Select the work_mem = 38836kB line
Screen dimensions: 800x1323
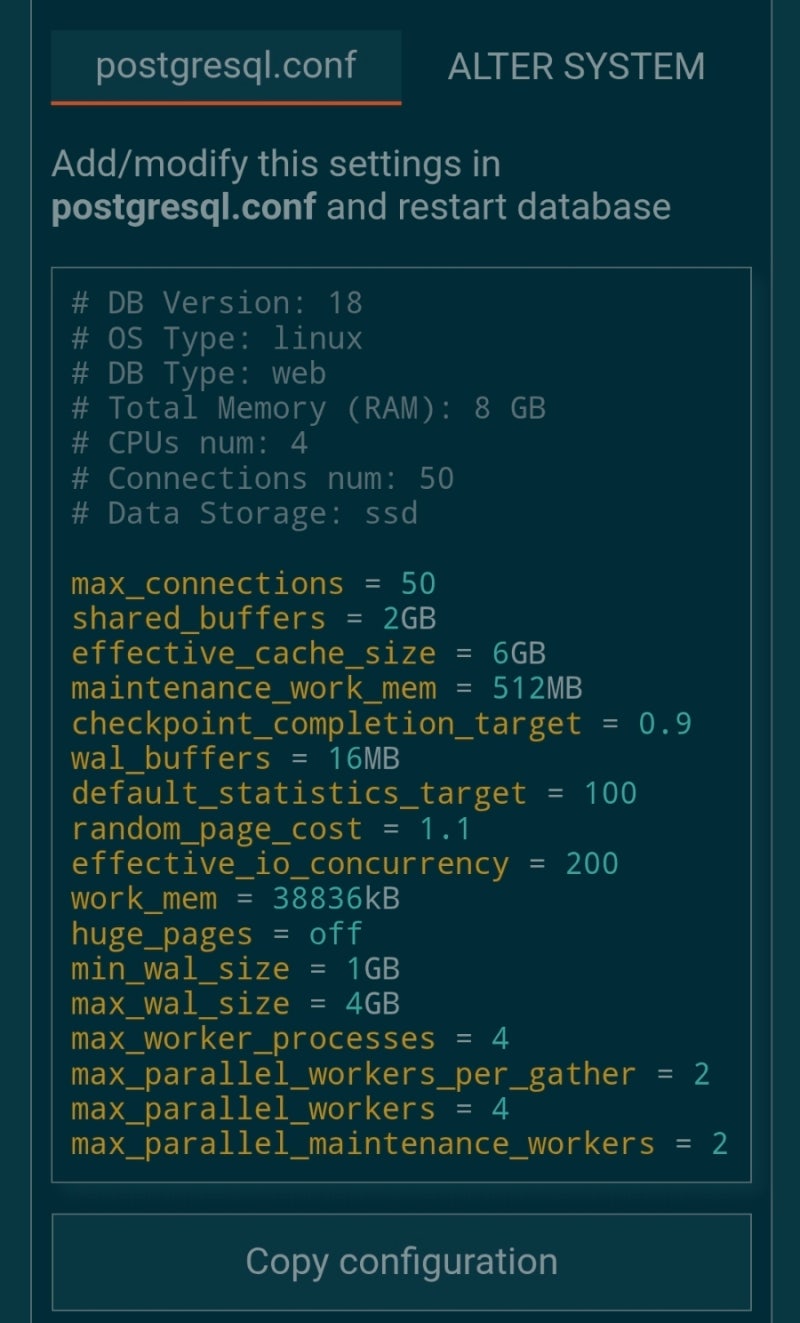(235, 899)
